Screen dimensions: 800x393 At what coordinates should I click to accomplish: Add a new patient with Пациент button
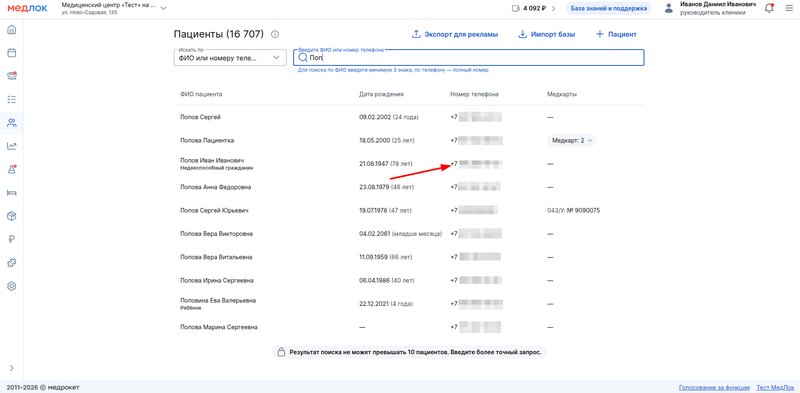(616, 35)
